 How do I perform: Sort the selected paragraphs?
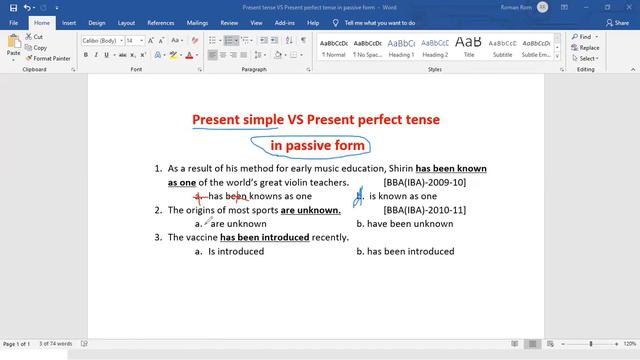289,40
